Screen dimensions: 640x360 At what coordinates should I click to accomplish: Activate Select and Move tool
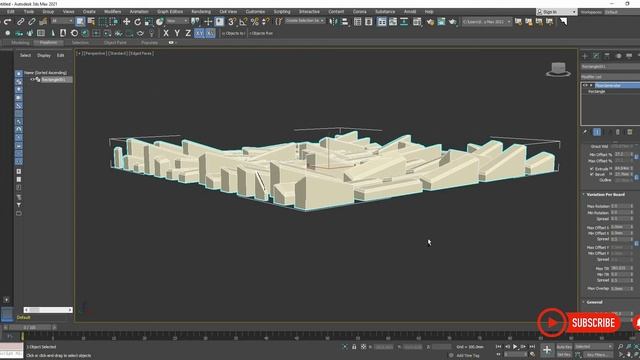[127, 22]
